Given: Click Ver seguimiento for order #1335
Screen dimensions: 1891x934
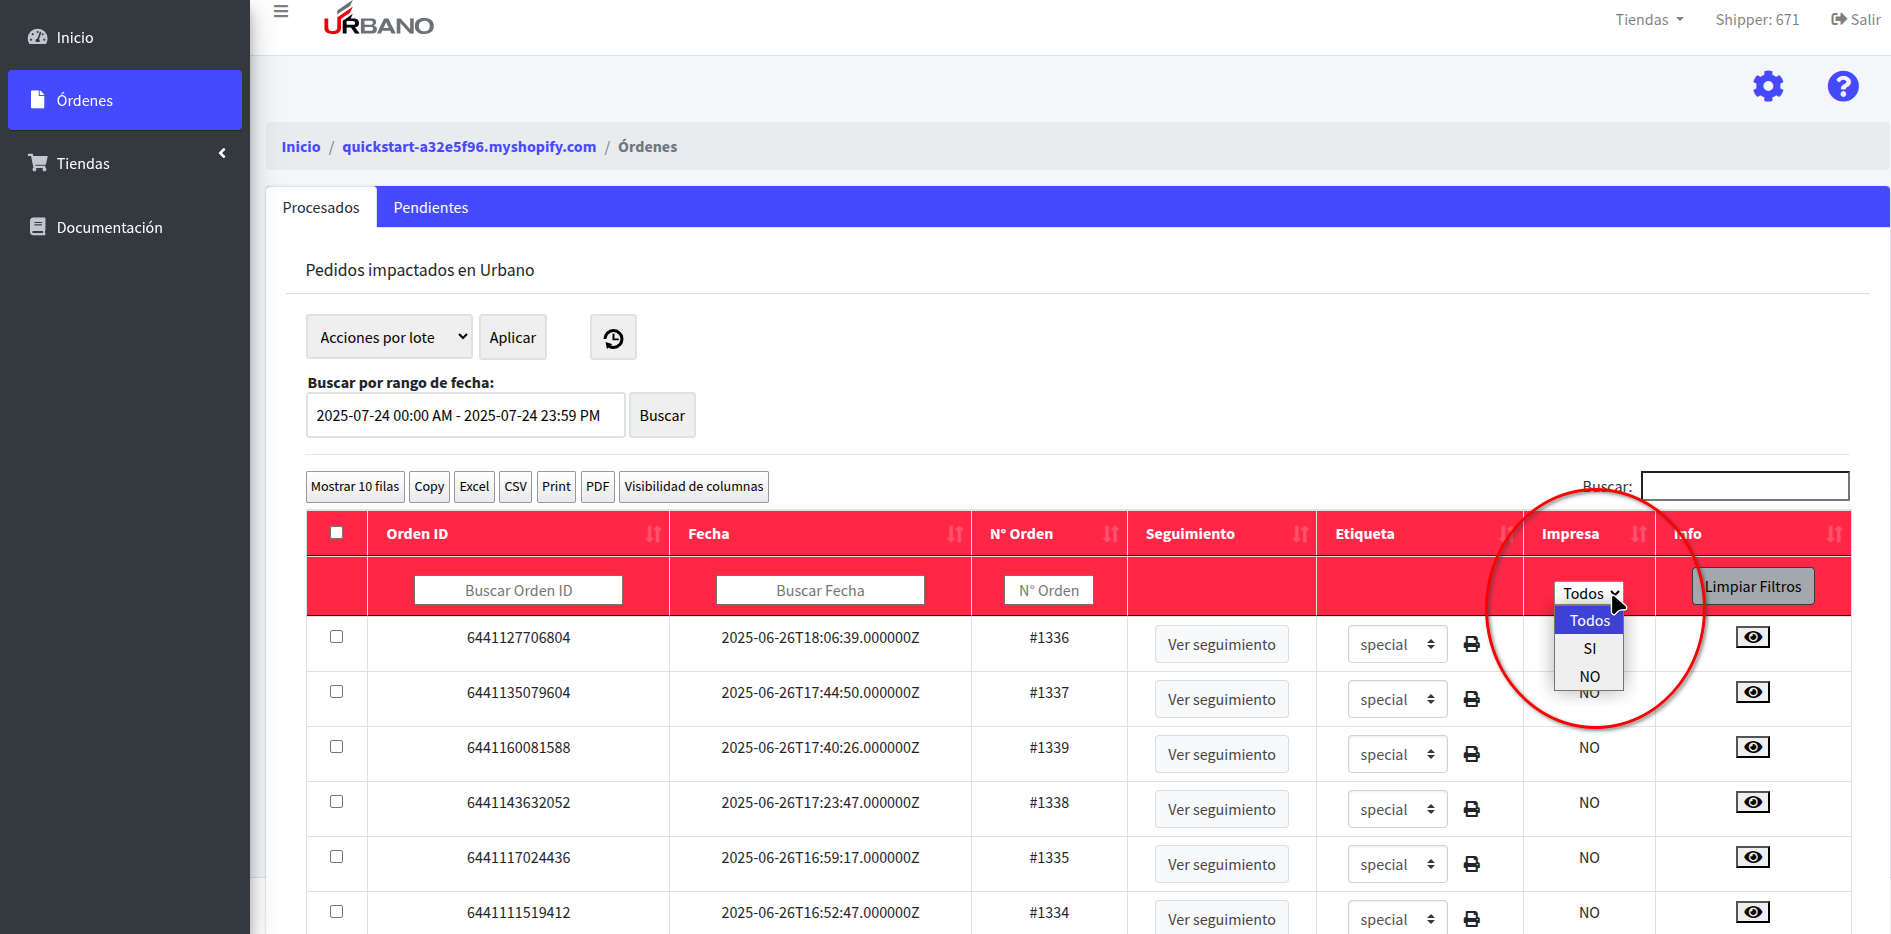Looking at the screenshot, I should click(x=1221, y=865).
